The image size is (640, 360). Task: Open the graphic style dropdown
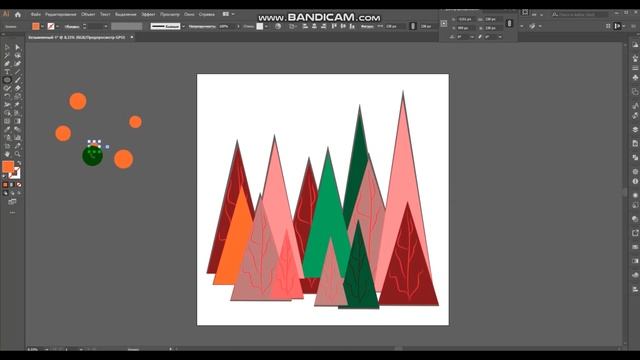click(x=266, y=26)
